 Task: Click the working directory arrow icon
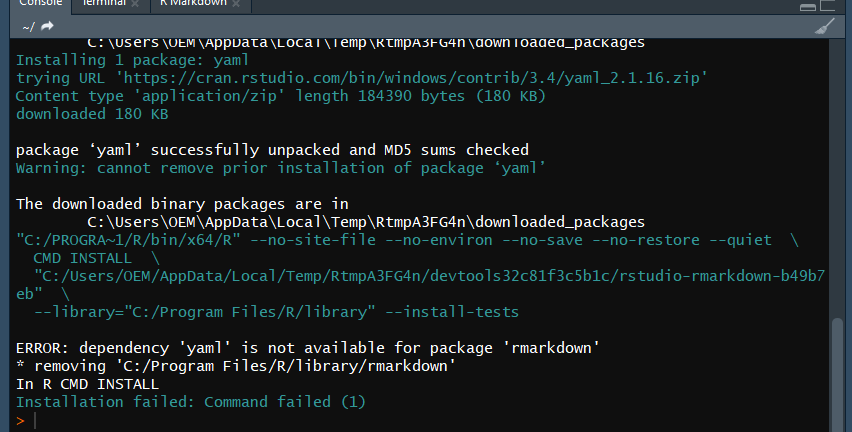[47, 26]
